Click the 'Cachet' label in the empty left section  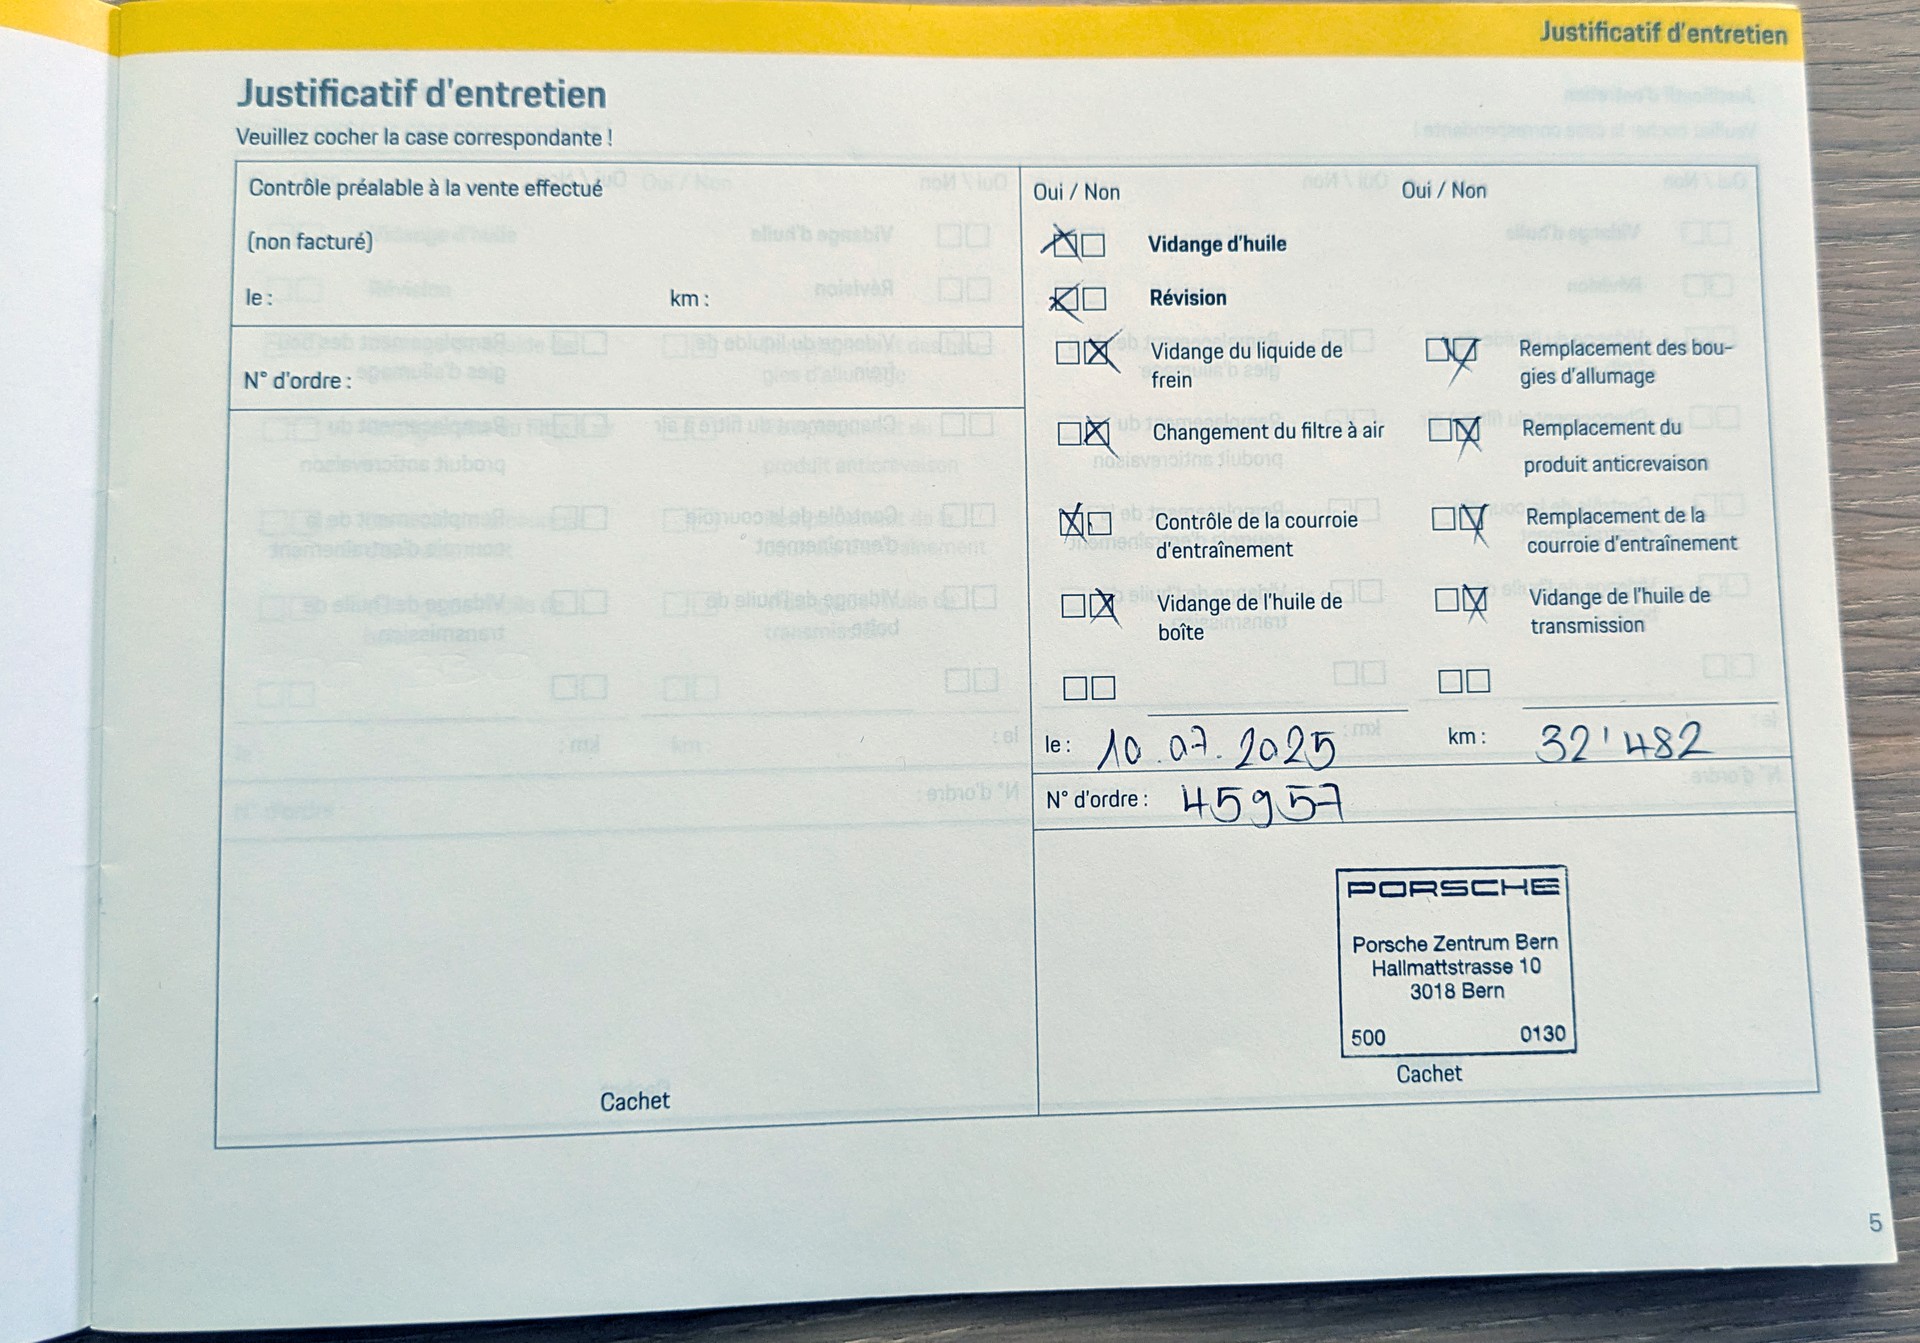pos(635,1102)
